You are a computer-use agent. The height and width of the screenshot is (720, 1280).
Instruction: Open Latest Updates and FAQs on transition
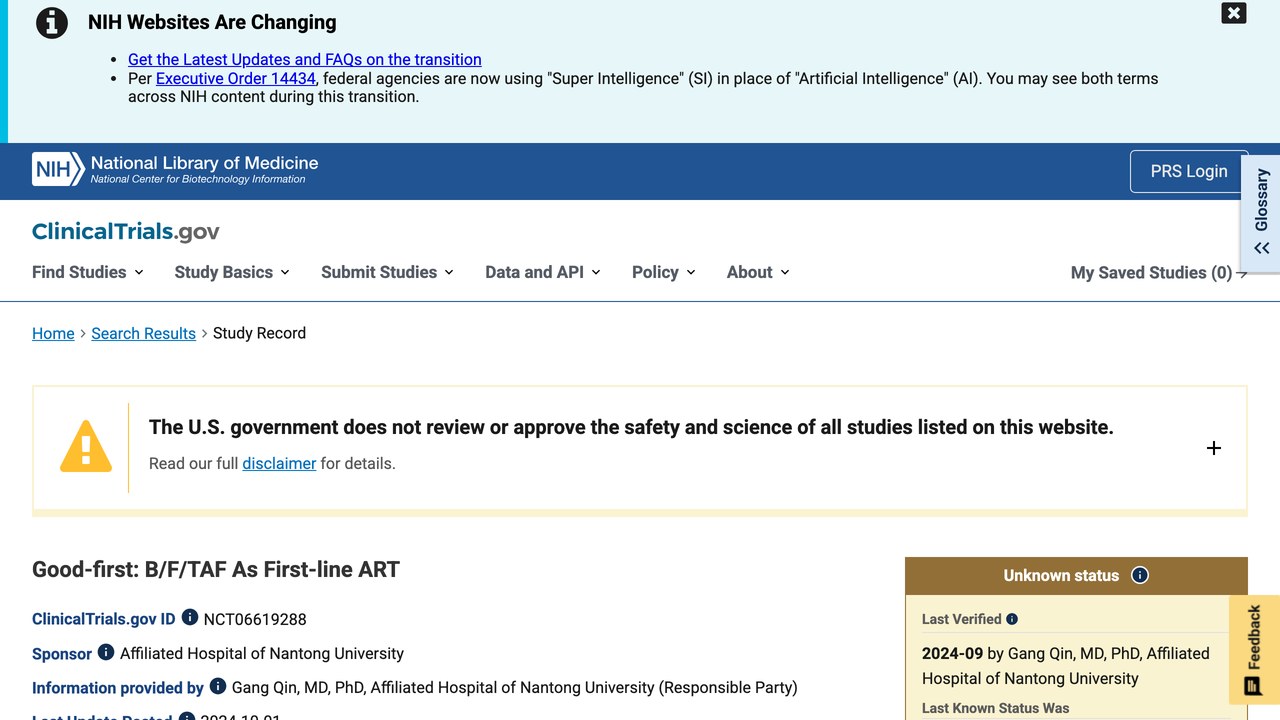305,59
